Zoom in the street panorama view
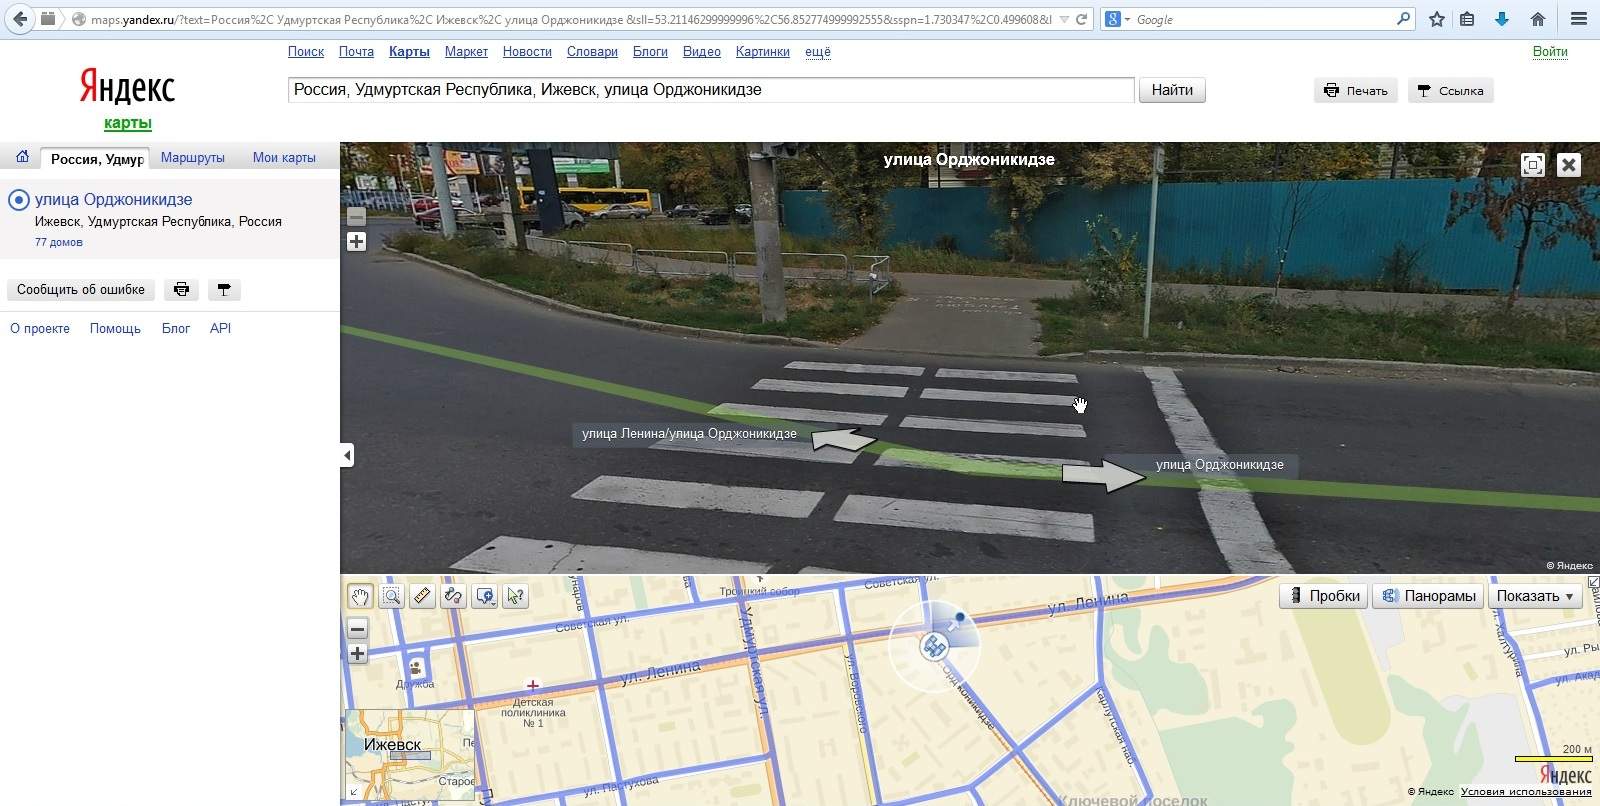 click(356, 241)
